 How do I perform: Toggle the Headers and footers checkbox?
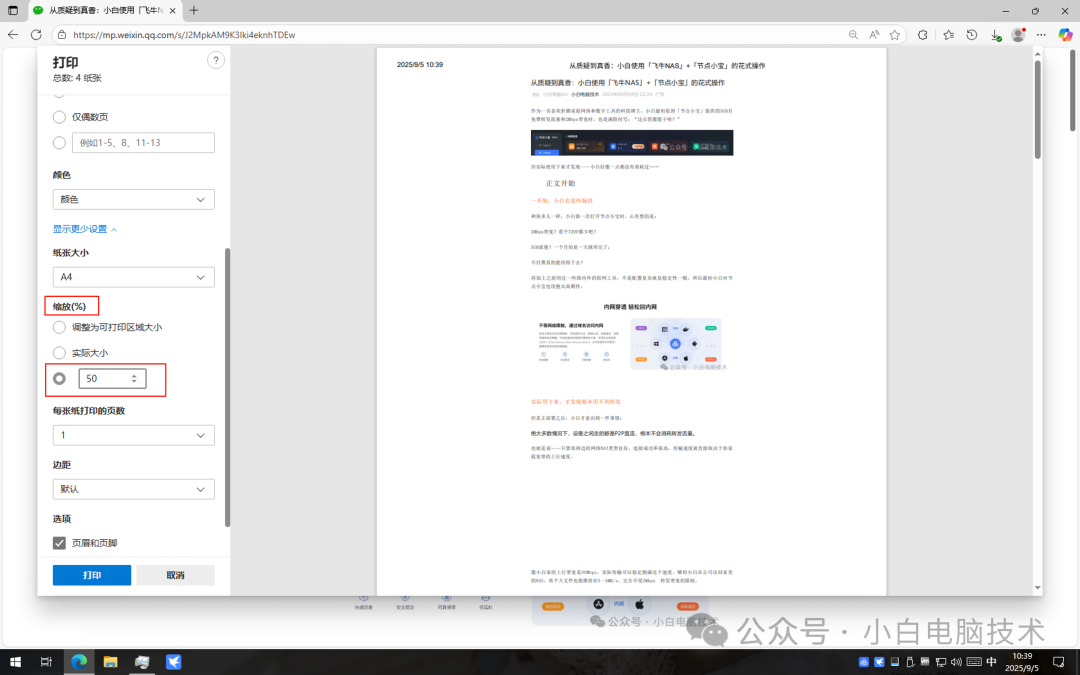pyautogui.click(x=59, y=543)
